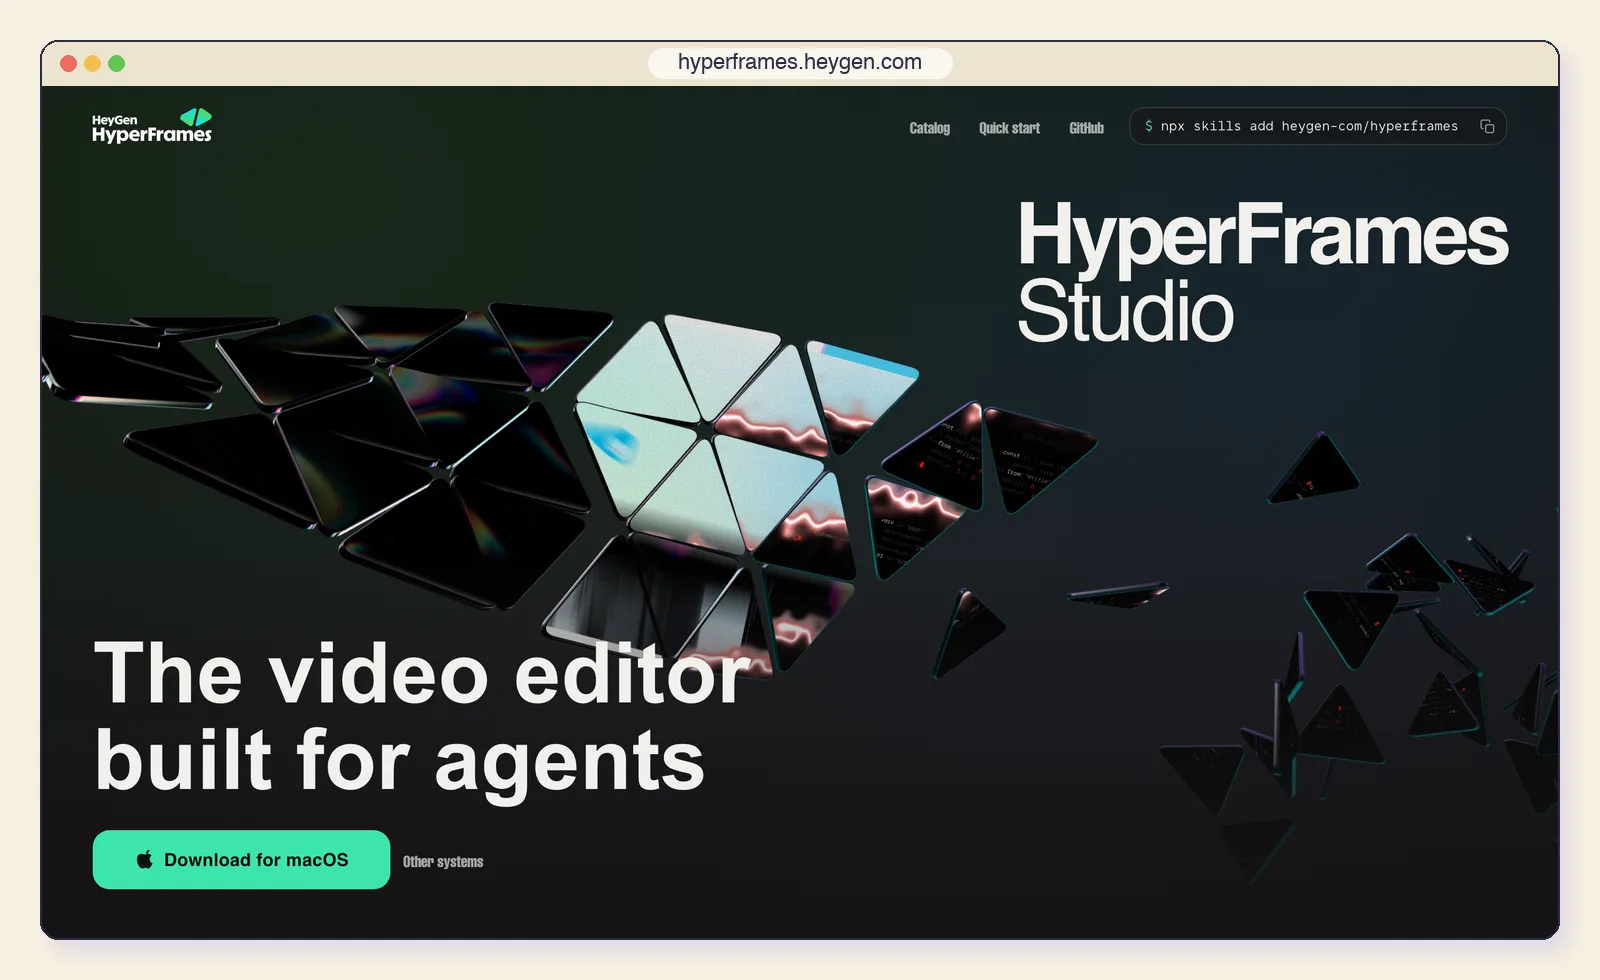Image resolution: width=1600 pixels, height=980 pixels.
Task: Open the Catalog page
Action: pos(929,128)
